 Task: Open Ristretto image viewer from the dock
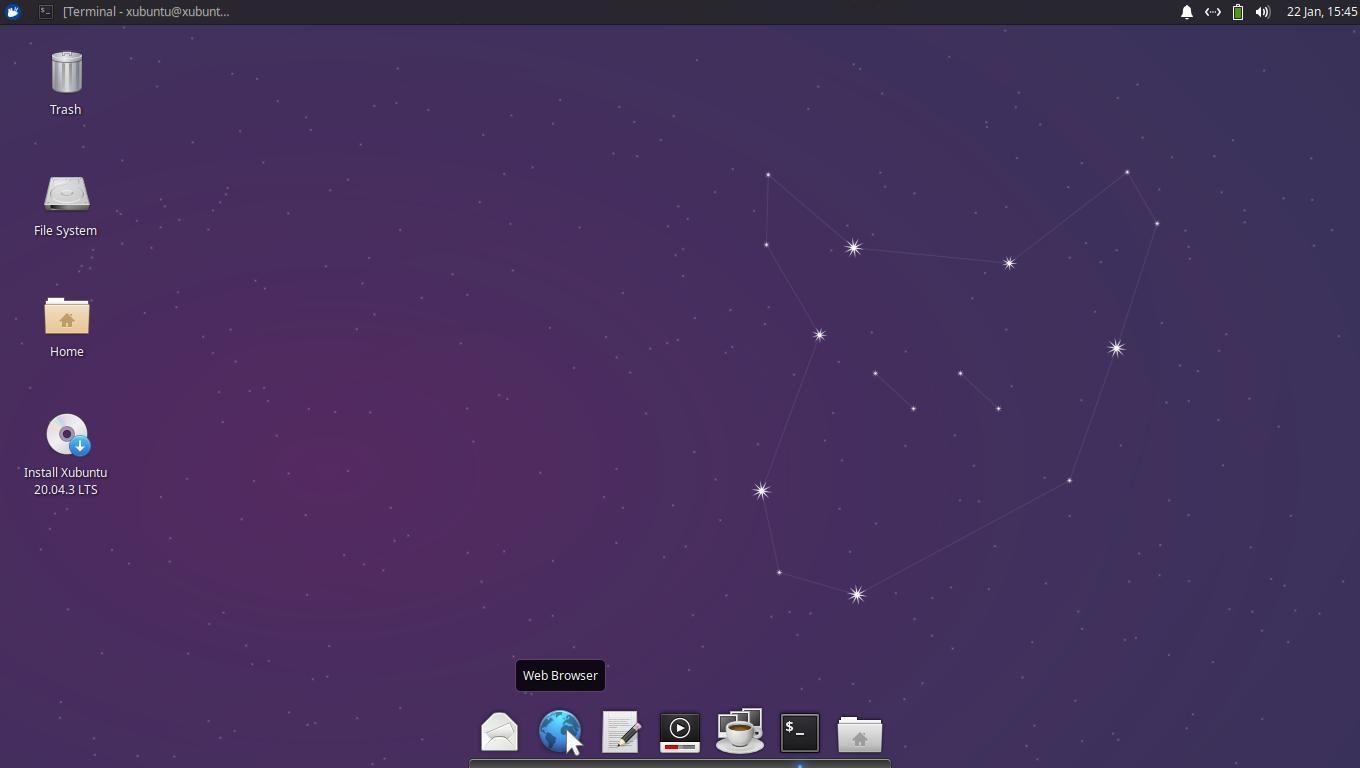tap(739, 732)
